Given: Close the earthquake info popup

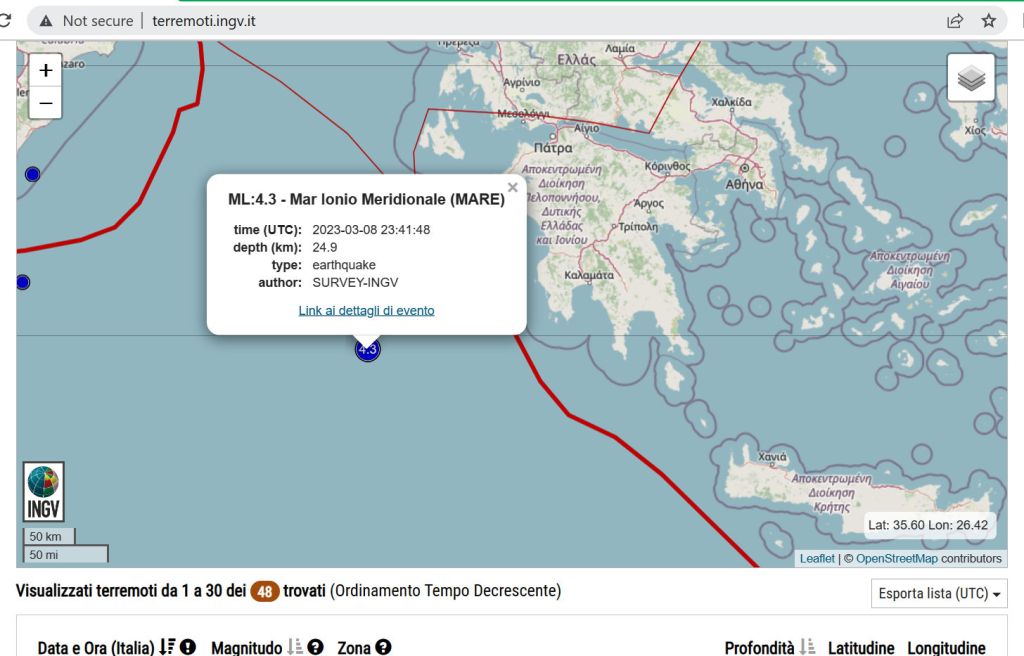Looking at the screenshot, I should (513, 187).
